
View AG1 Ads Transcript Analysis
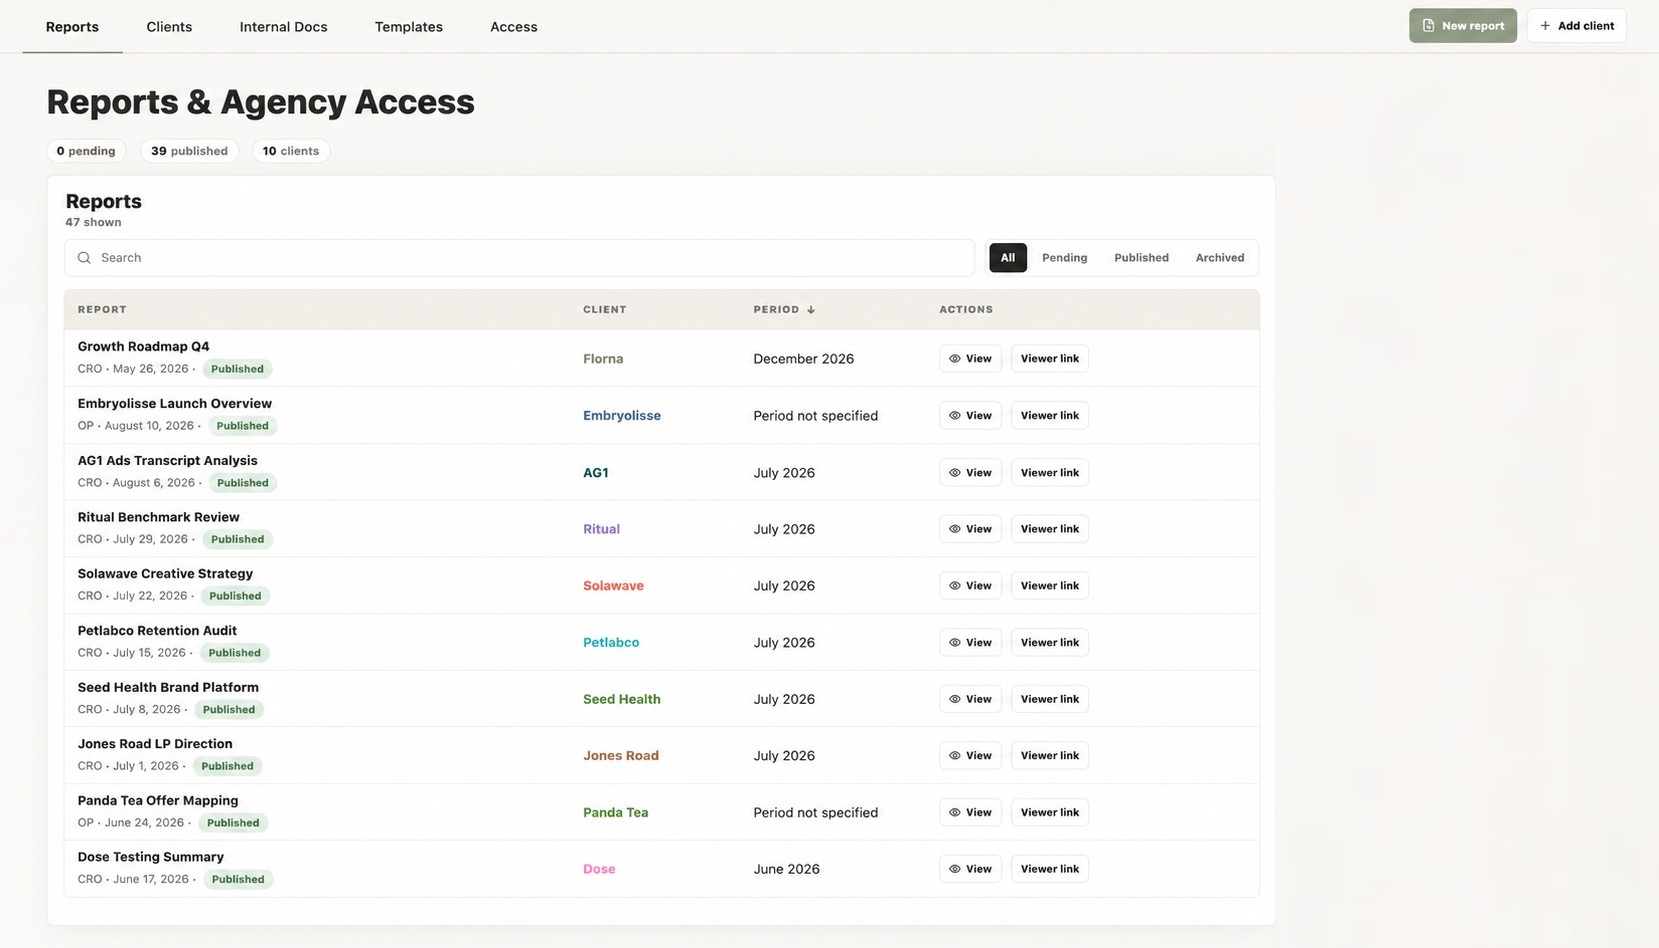[970, 473]
